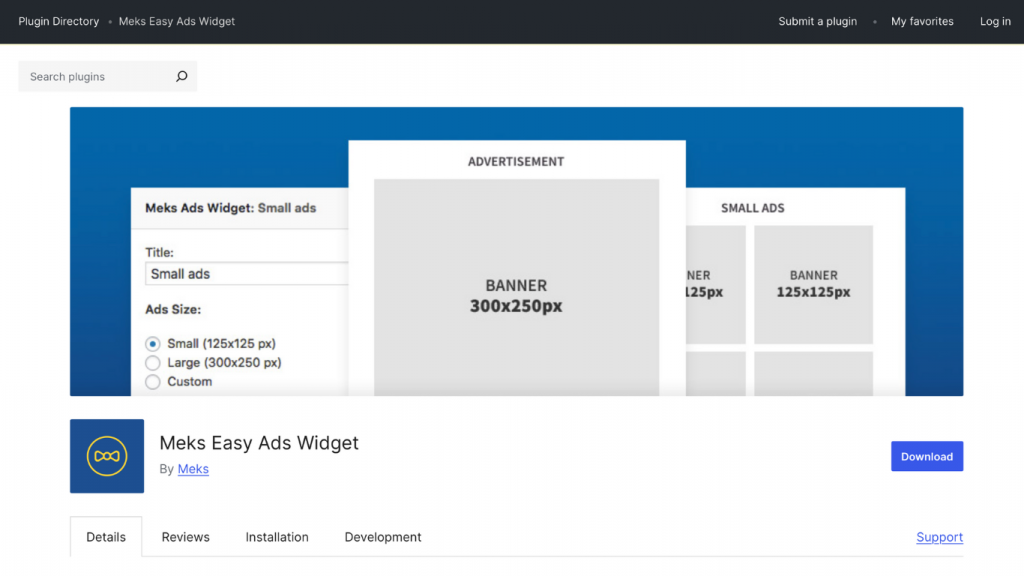Download the Meks Easy Ads Widget plugin
1024x576 pixels.
[x=926, y=456]
